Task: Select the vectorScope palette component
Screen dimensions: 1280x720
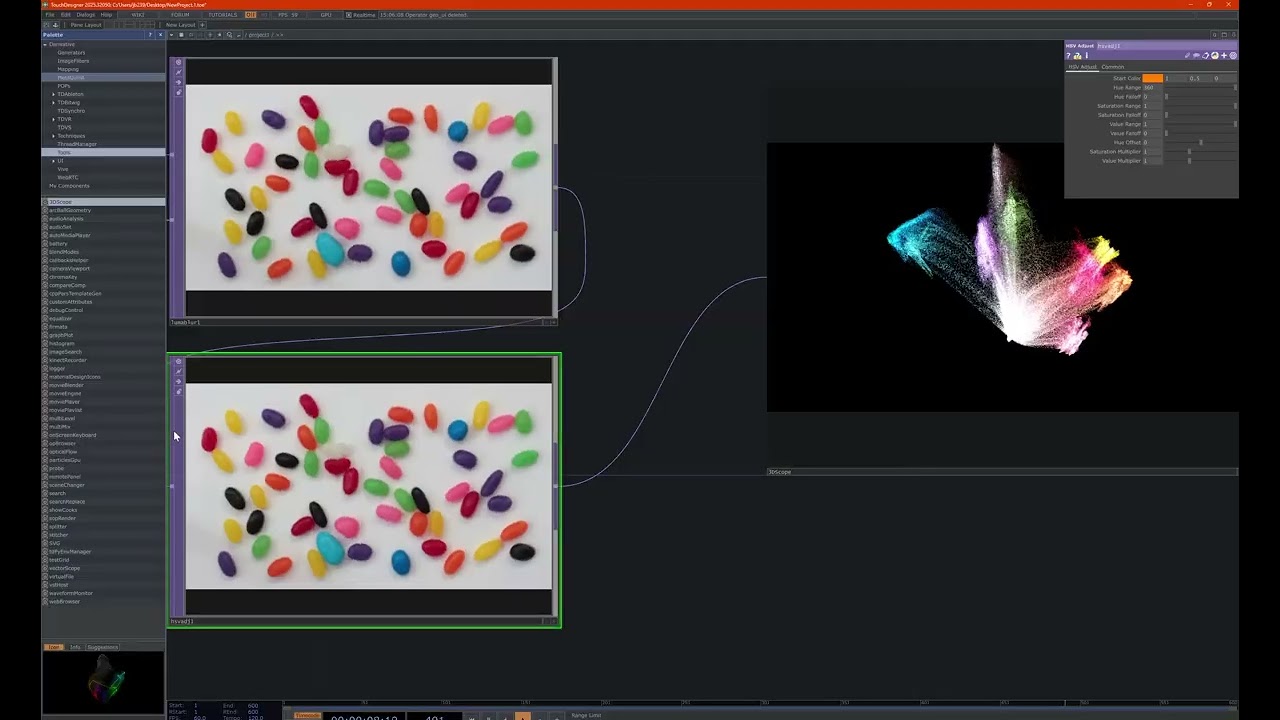Action: tap(64, 568)
